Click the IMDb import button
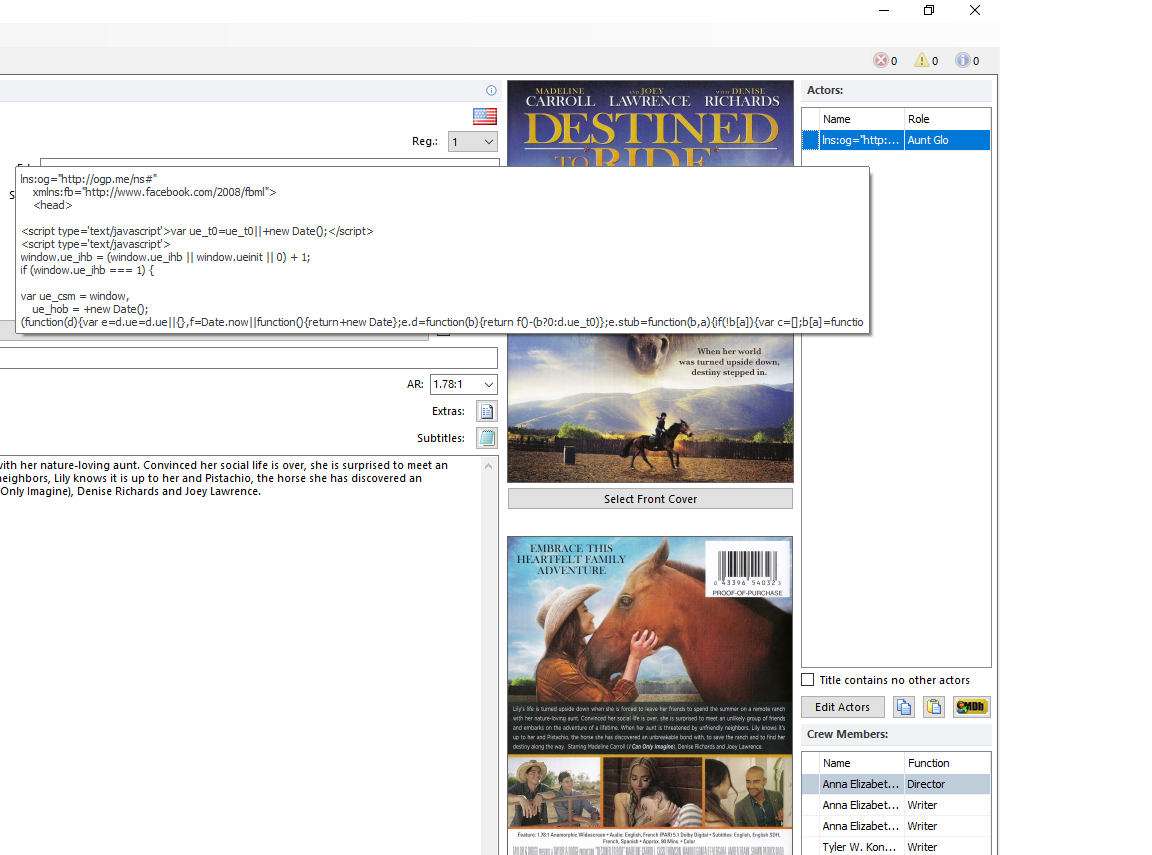 click(x=971, y=707)
